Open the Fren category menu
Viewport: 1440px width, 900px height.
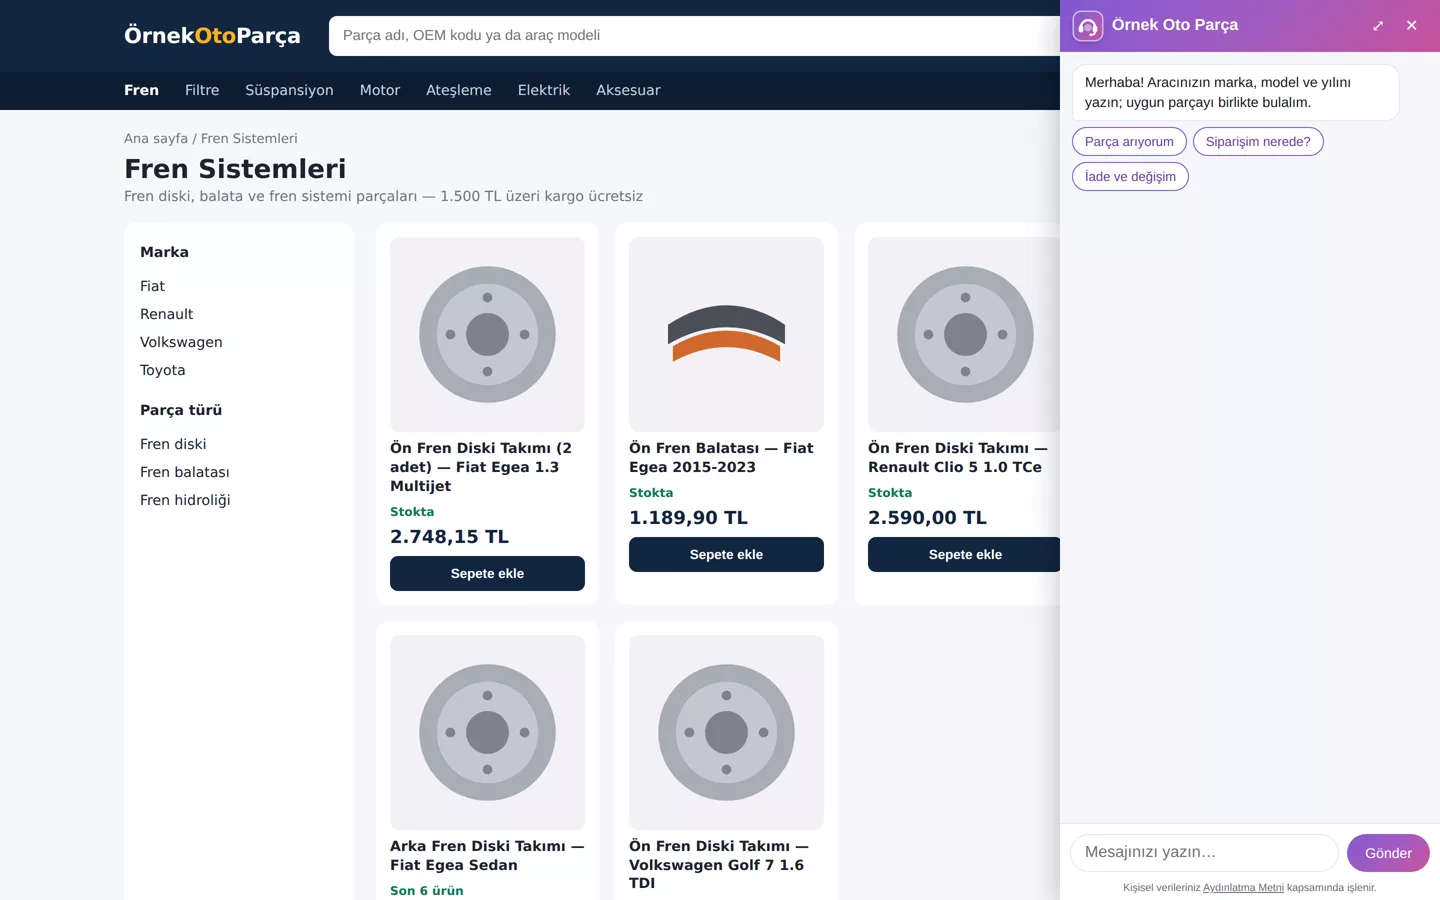pos(141,90)
